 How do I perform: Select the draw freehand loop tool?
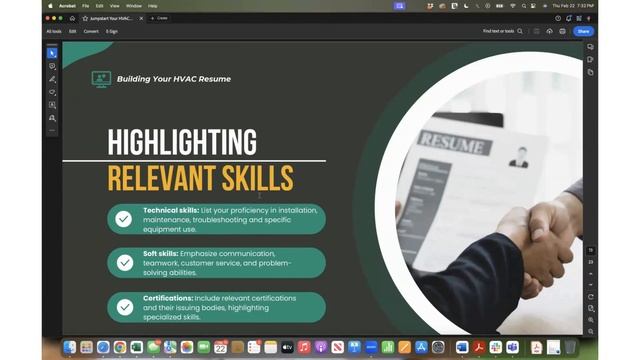point(52,92)
